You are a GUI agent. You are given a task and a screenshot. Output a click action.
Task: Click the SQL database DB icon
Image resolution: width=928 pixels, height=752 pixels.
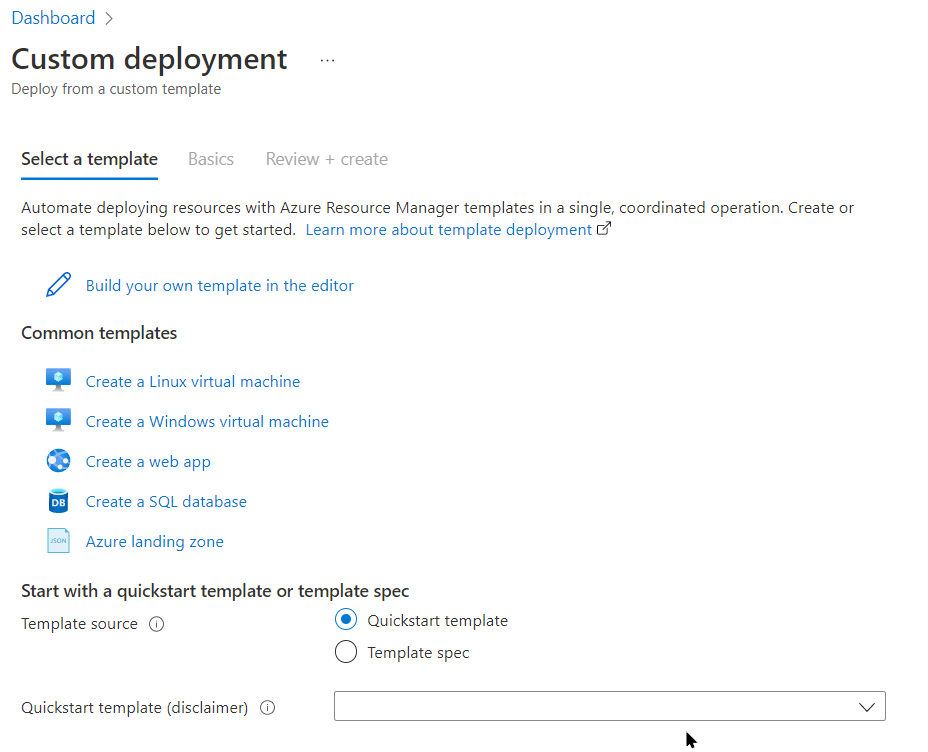pyautogui.click(x=59, y=501)
